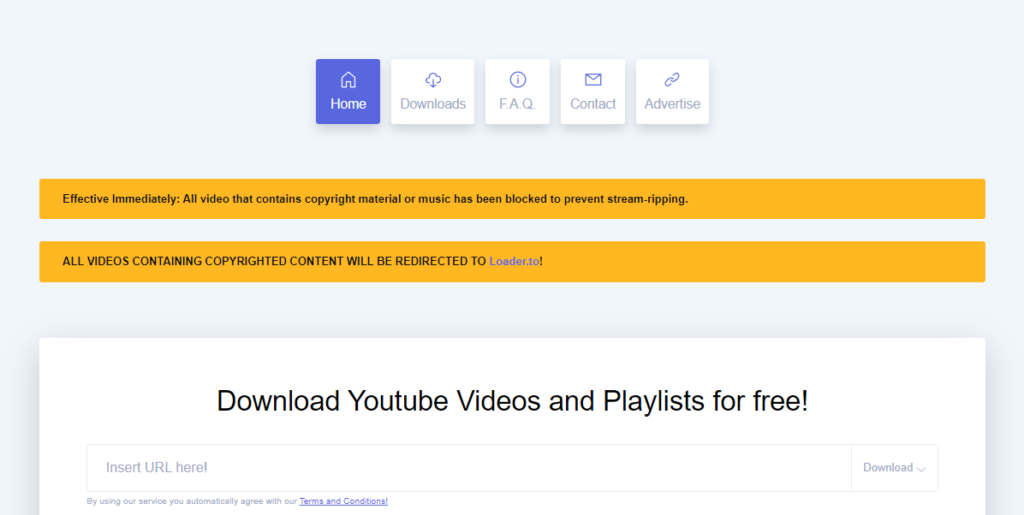Image resolution: width=1024 pixels, height=515 pixels.
Task: Switch to the Contact tab
Action: [592, 91]
